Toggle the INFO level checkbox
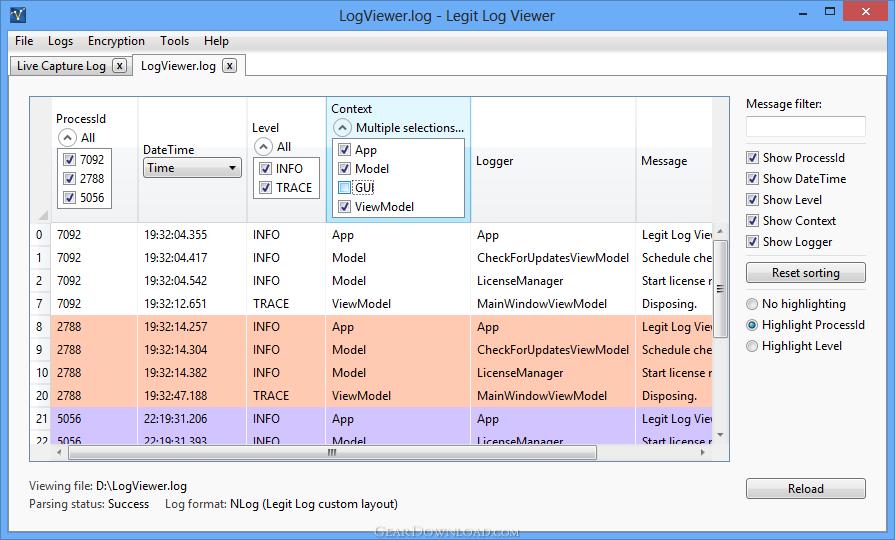Image resolution: width=895 pixels, height=540 pixels. (x=265, y=168)
